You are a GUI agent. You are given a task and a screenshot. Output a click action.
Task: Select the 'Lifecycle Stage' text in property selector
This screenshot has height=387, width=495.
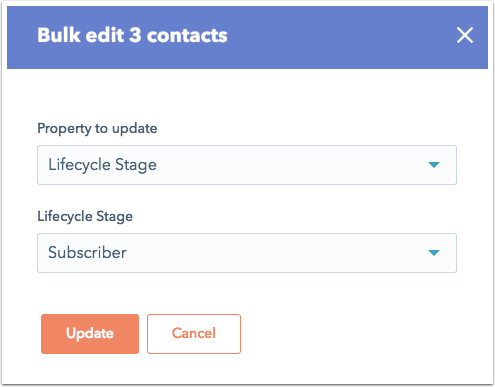102,165
